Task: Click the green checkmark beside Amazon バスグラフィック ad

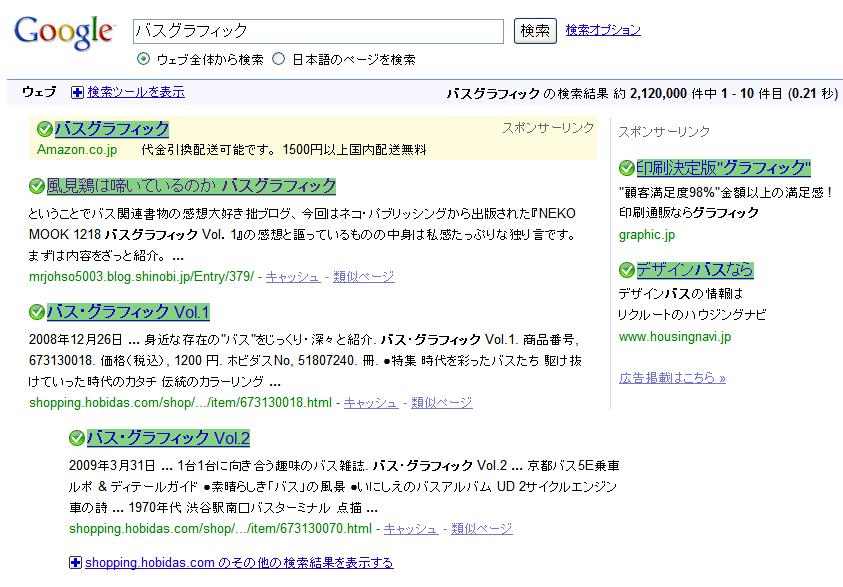Action: 45,129
